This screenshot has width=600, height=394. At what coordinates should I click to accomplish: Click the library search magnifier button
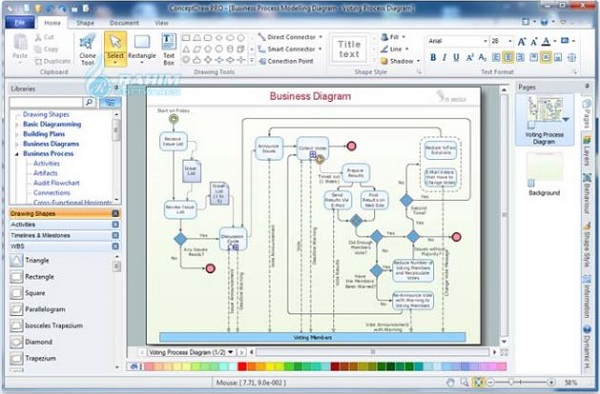point(90,102)
